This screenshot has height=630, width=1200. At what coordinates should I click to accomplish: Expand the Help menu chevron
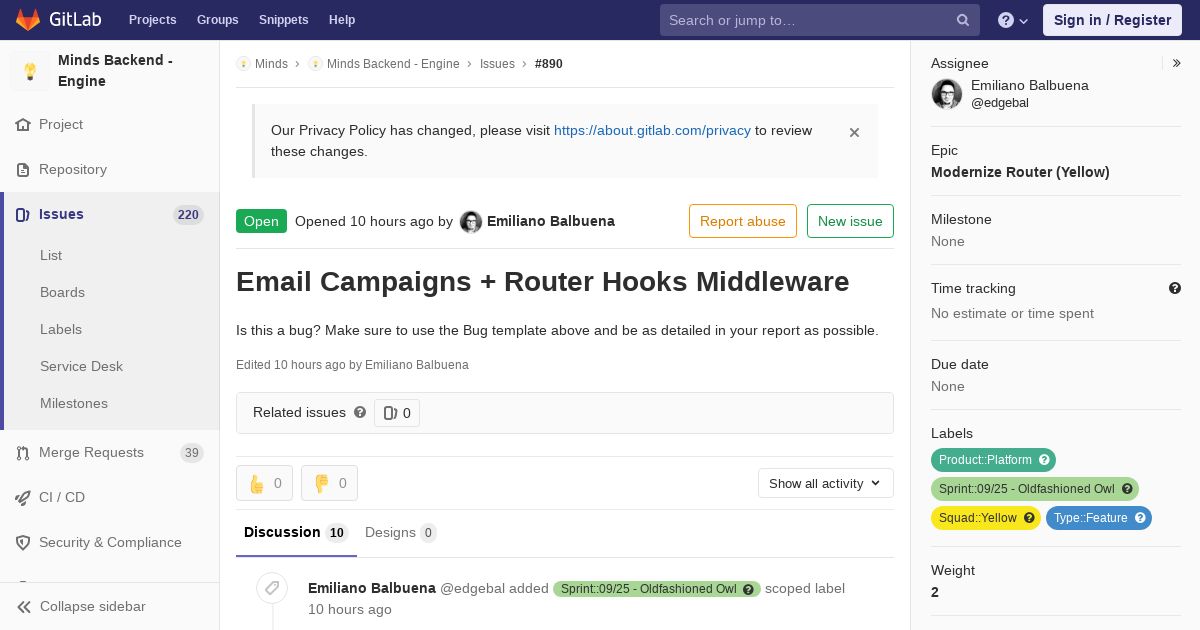coord(1023,21)
